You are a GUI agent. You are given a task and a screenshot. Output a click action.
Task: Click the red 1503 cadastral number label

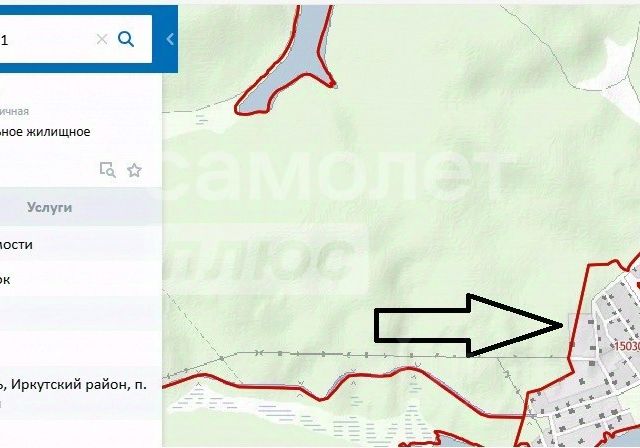(x=627, y=346)
